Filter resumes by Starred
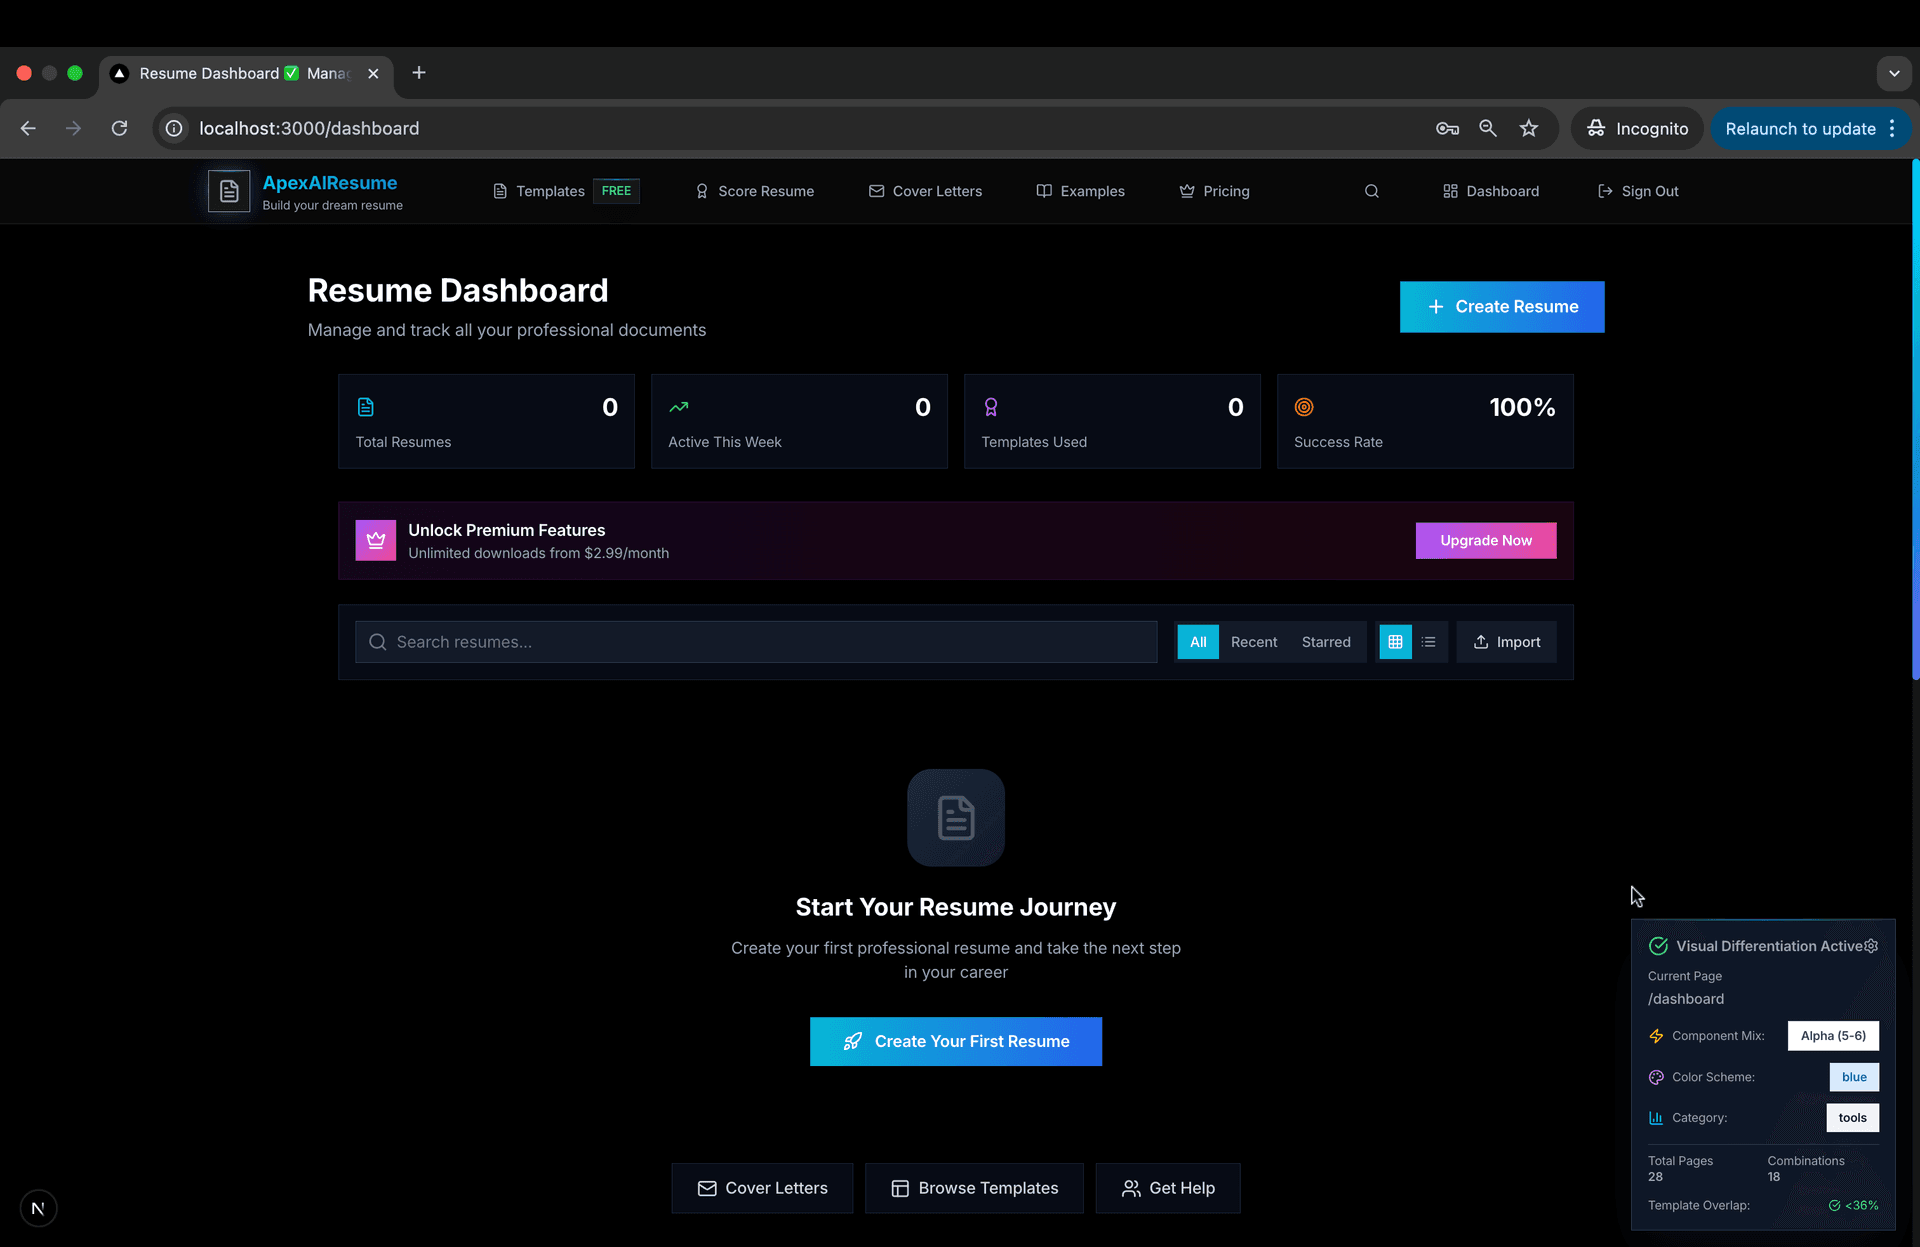 [1325, 642]
